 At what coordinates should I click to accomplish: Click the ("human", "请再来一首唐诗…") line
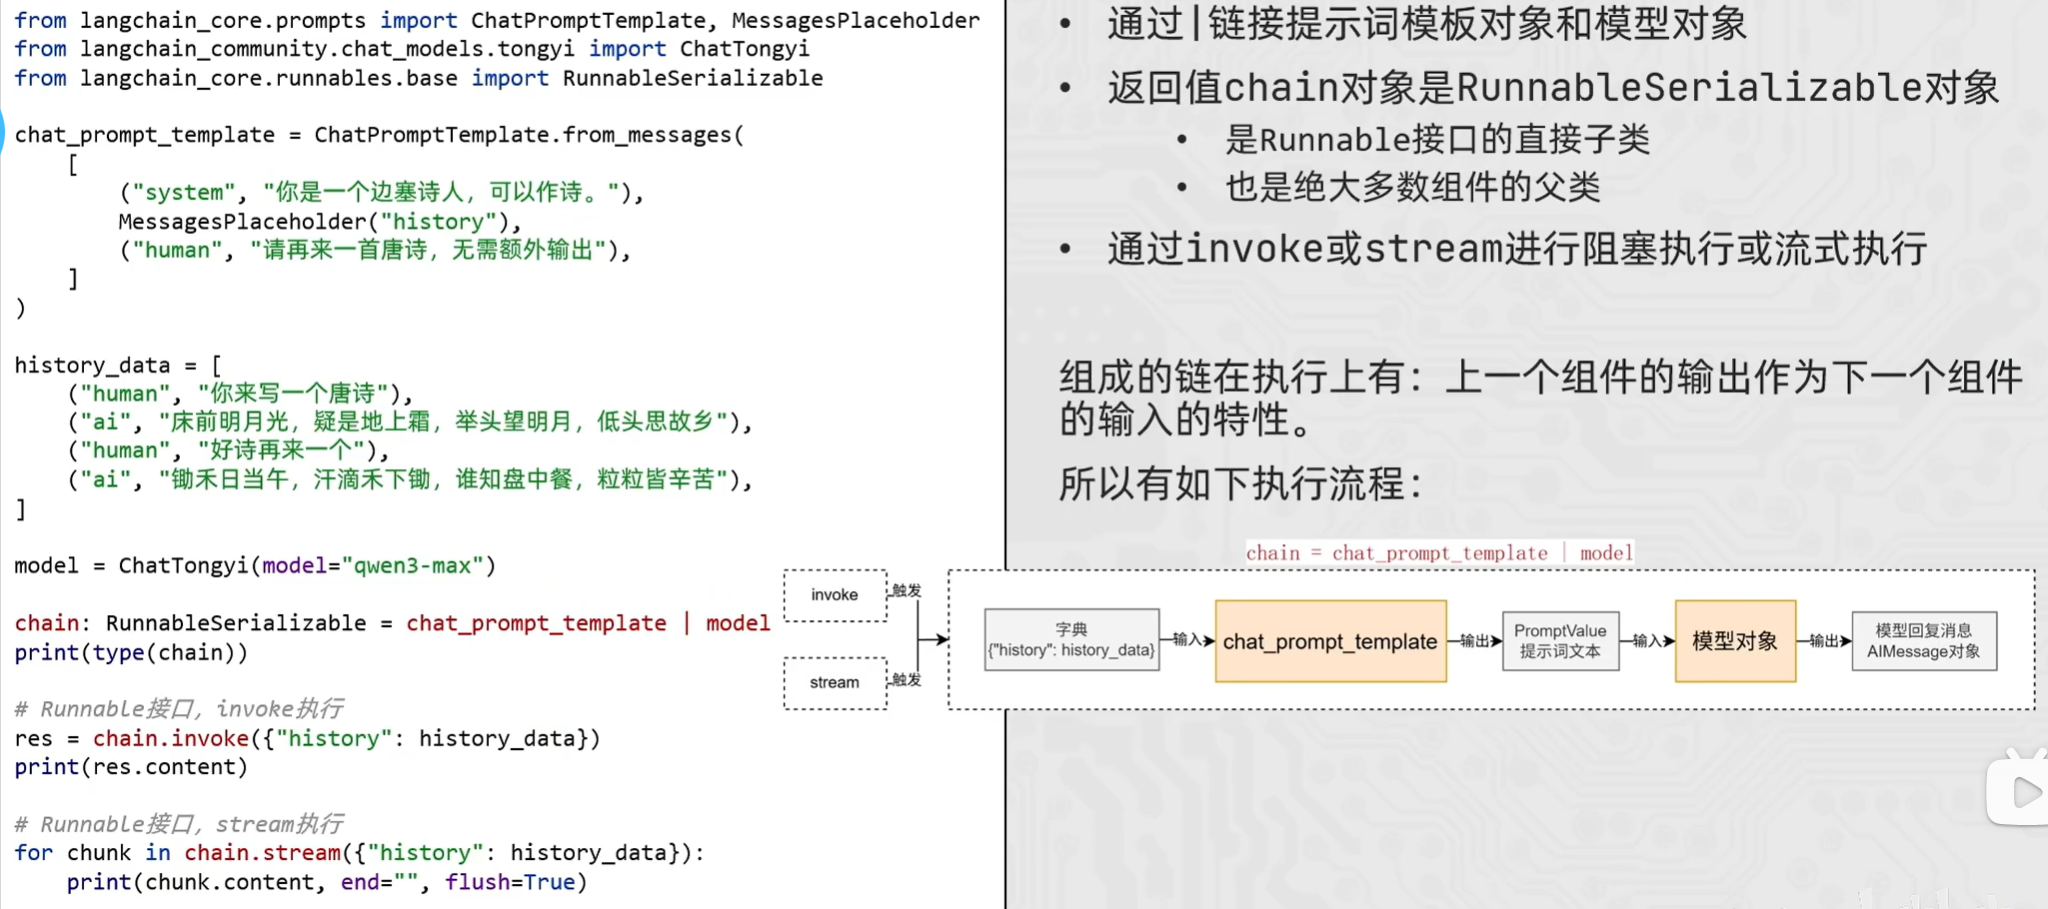click(x=375, y=250)
